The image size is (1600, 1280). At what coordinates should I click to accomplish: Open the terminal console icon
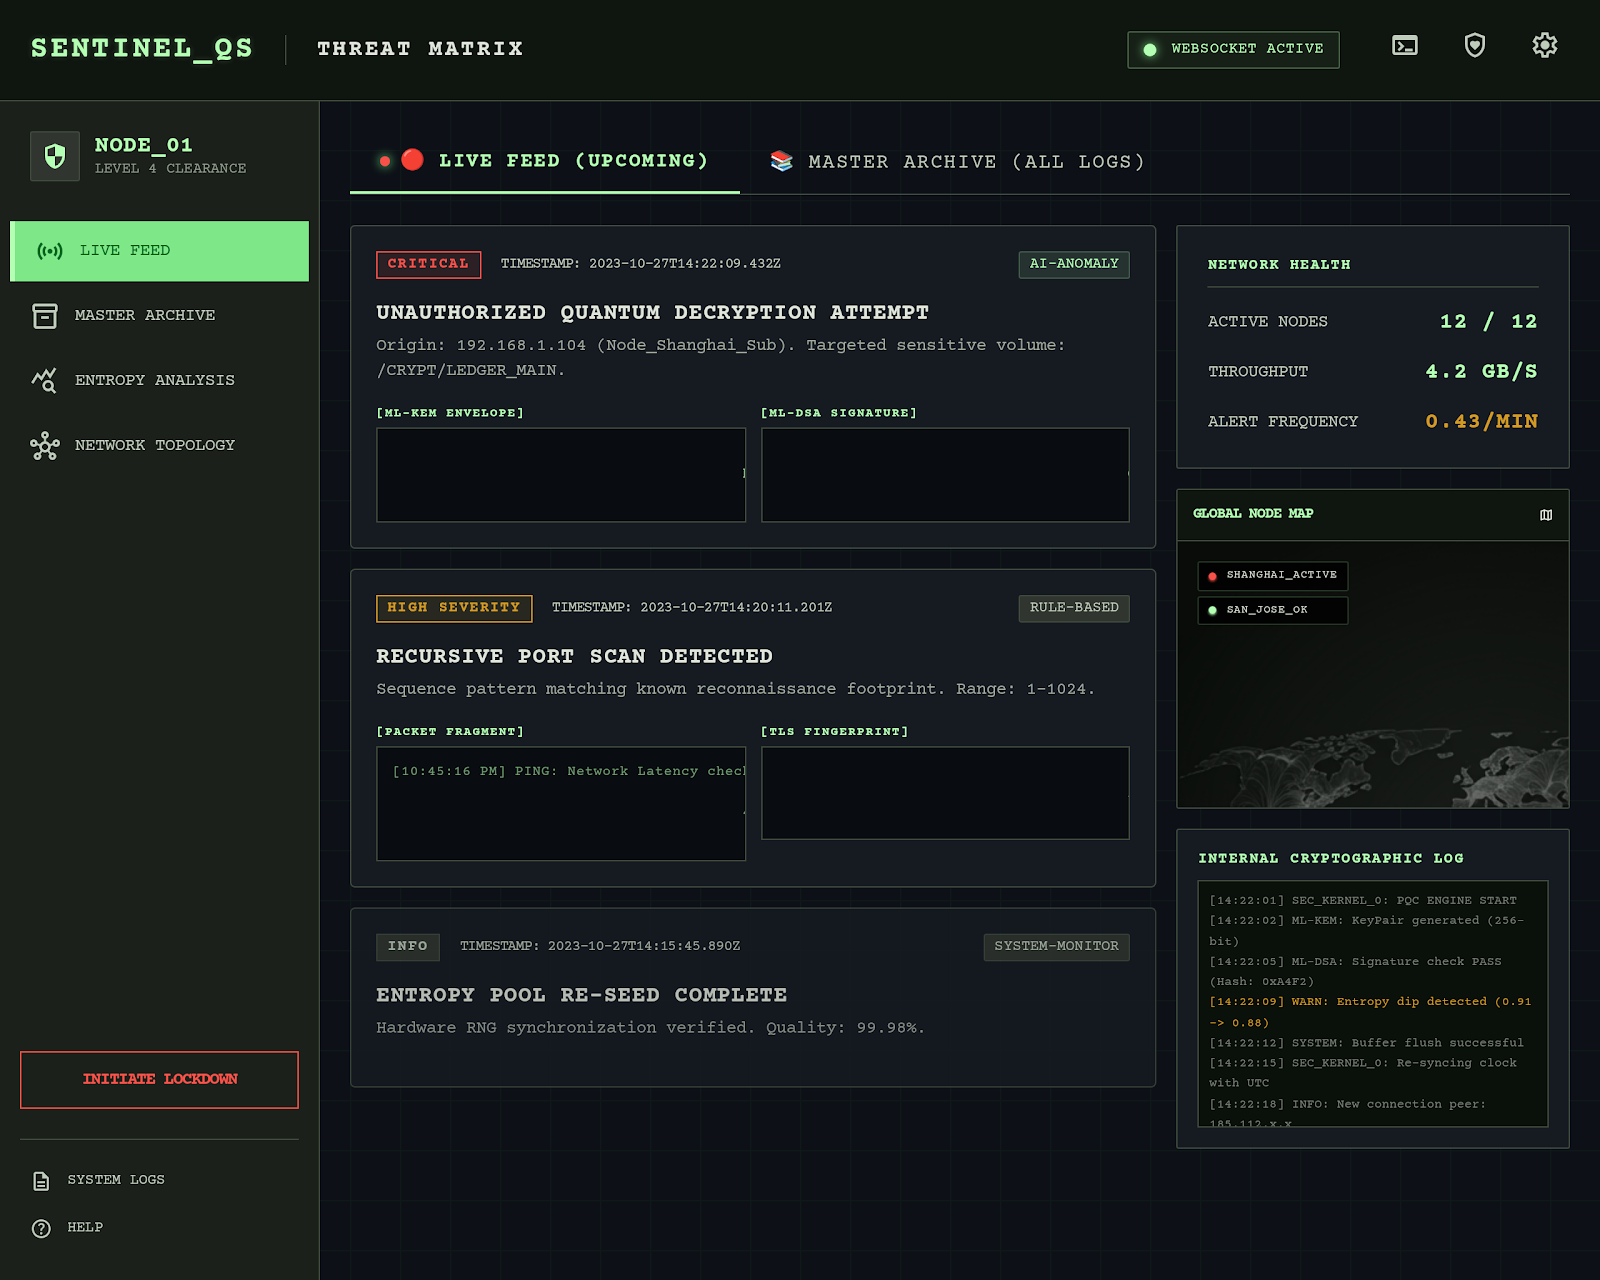[x=1405, y=46]
